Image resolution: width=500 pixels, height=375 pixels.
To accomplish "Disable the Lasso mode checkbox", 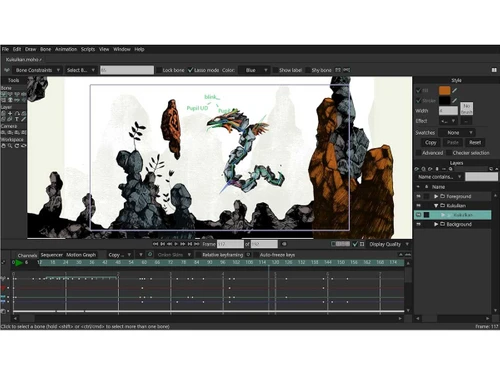I will click(x=190, y=70).
